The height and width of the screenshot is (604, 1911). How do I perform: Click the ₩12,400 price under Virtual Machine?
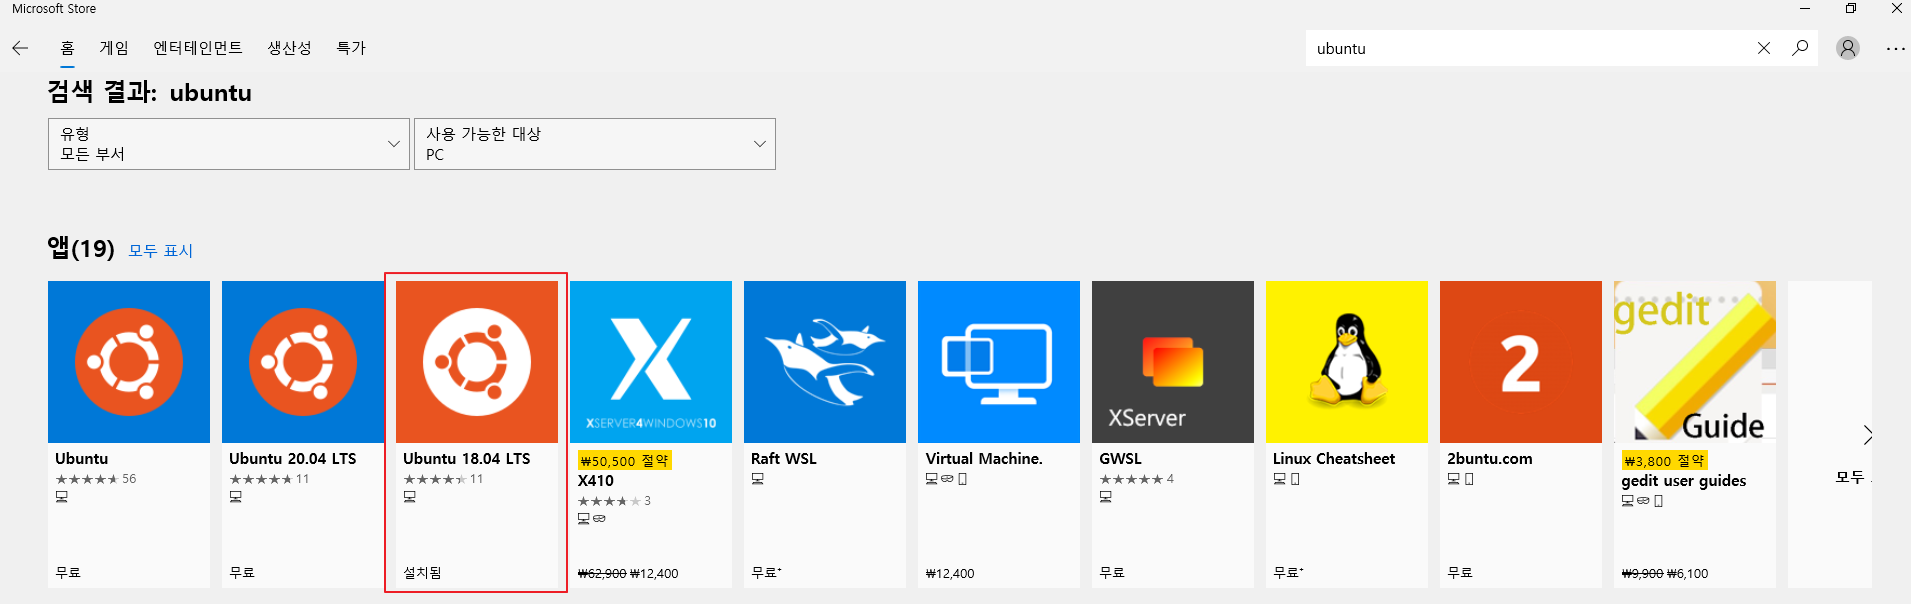pos(950,574)
